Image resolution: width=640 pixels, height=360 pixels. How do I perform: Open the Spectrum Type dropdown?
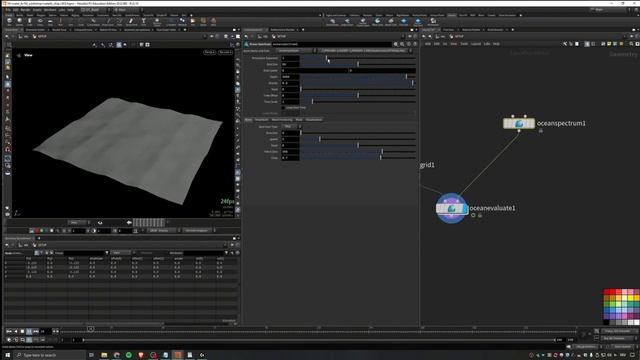pos(291,127)
